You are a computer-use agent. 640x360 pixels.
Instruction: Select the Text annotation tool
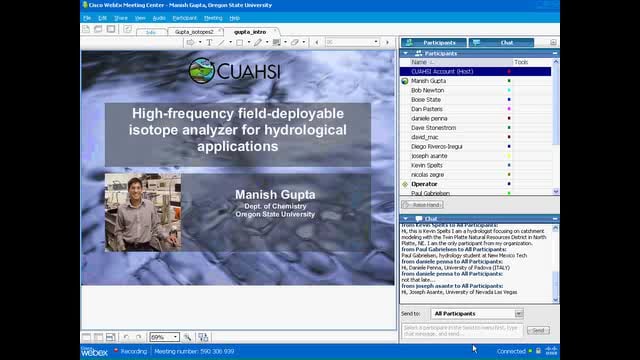[x=209, y=42]
